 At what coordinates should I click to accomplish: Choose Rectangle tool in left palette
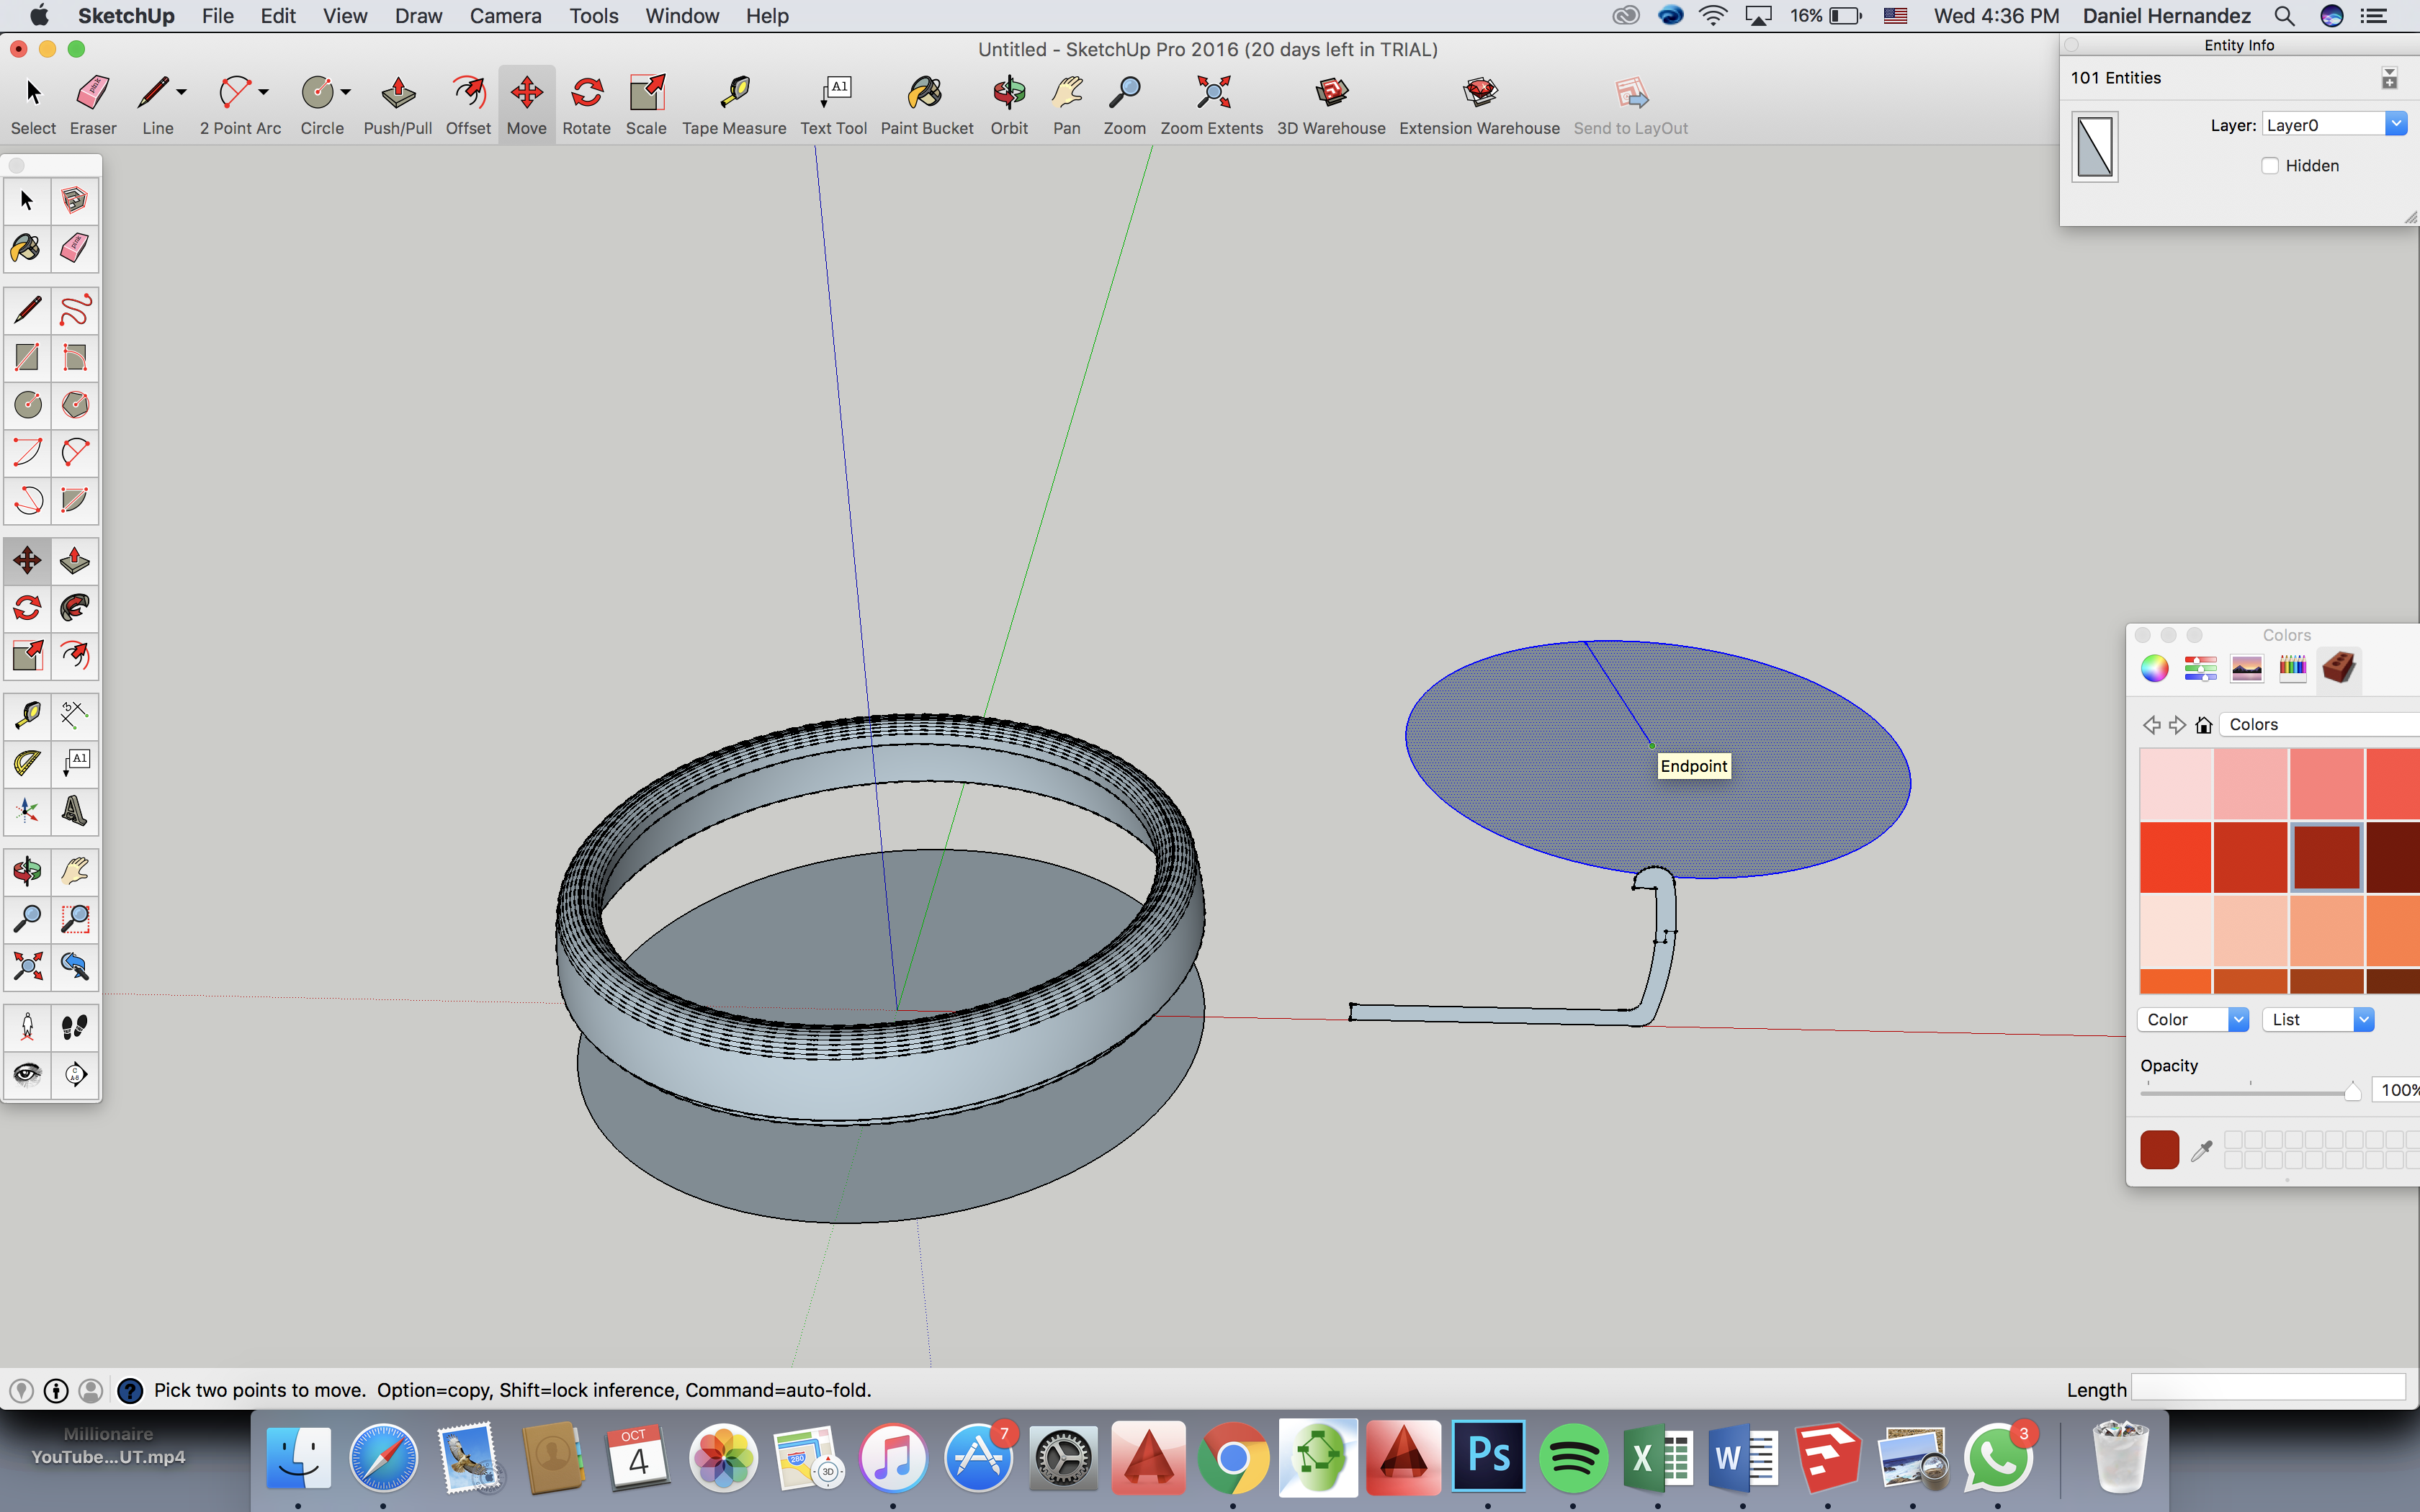[27, 357]
